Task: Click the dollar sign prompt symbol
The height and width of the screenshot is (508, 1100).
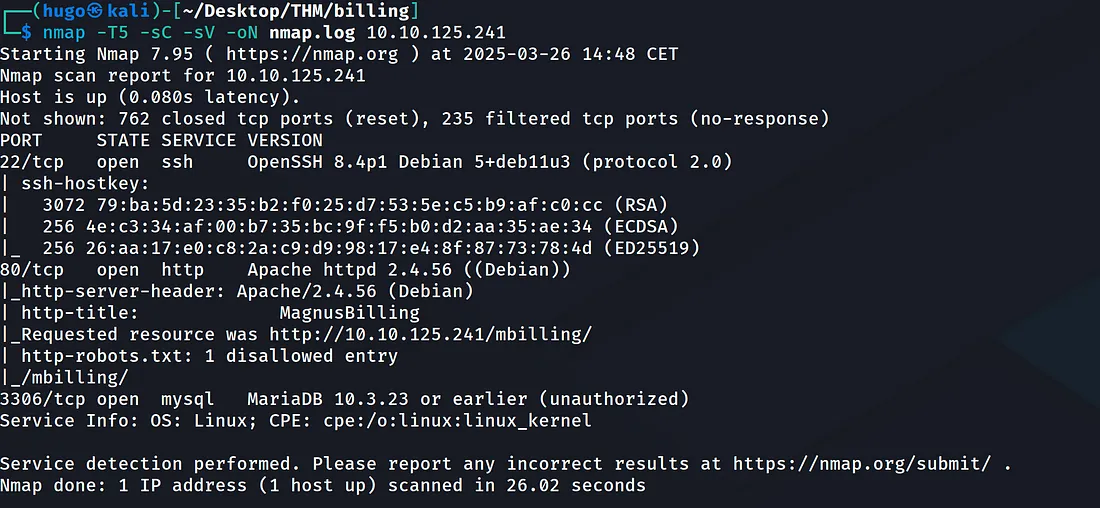Action: (x=27, y=33)
